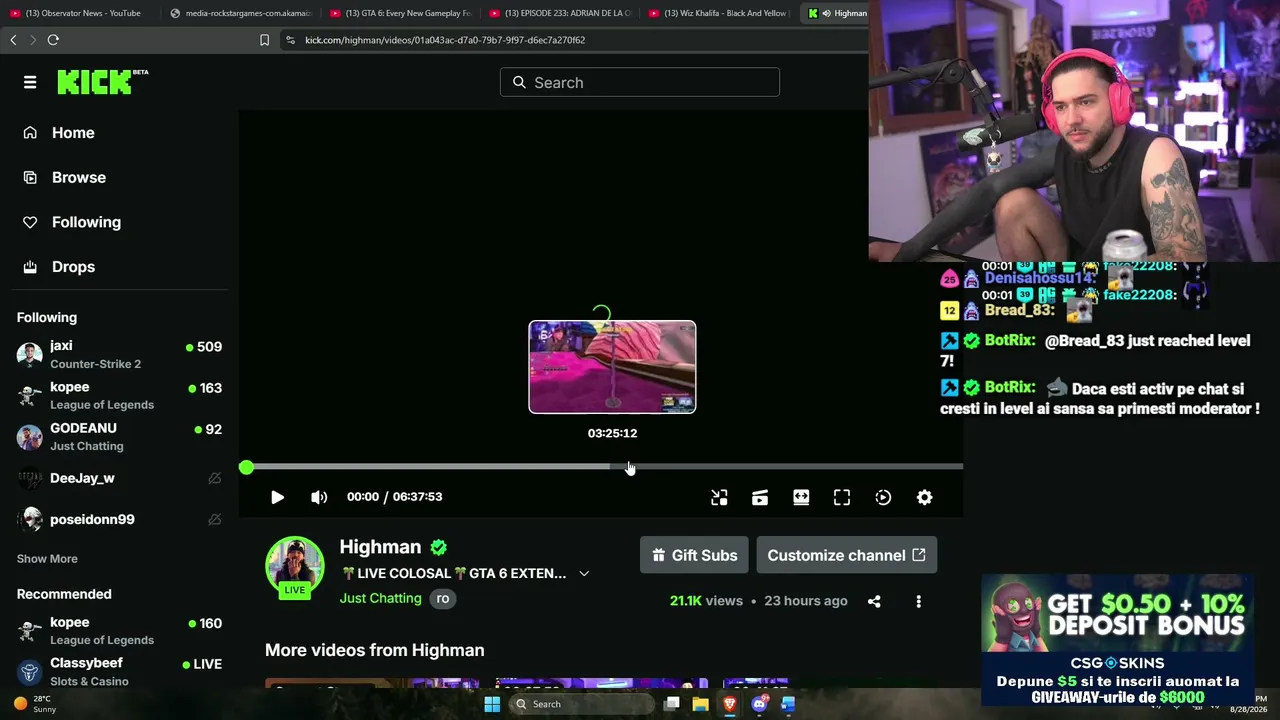
Task: Switch to the Highman Kick tab
Action: click(836, 13)
